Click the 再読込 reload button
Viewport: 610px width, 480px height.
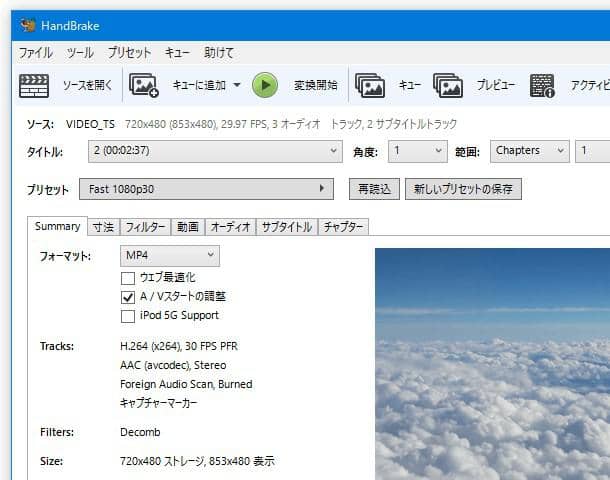[x=374, y=189]
